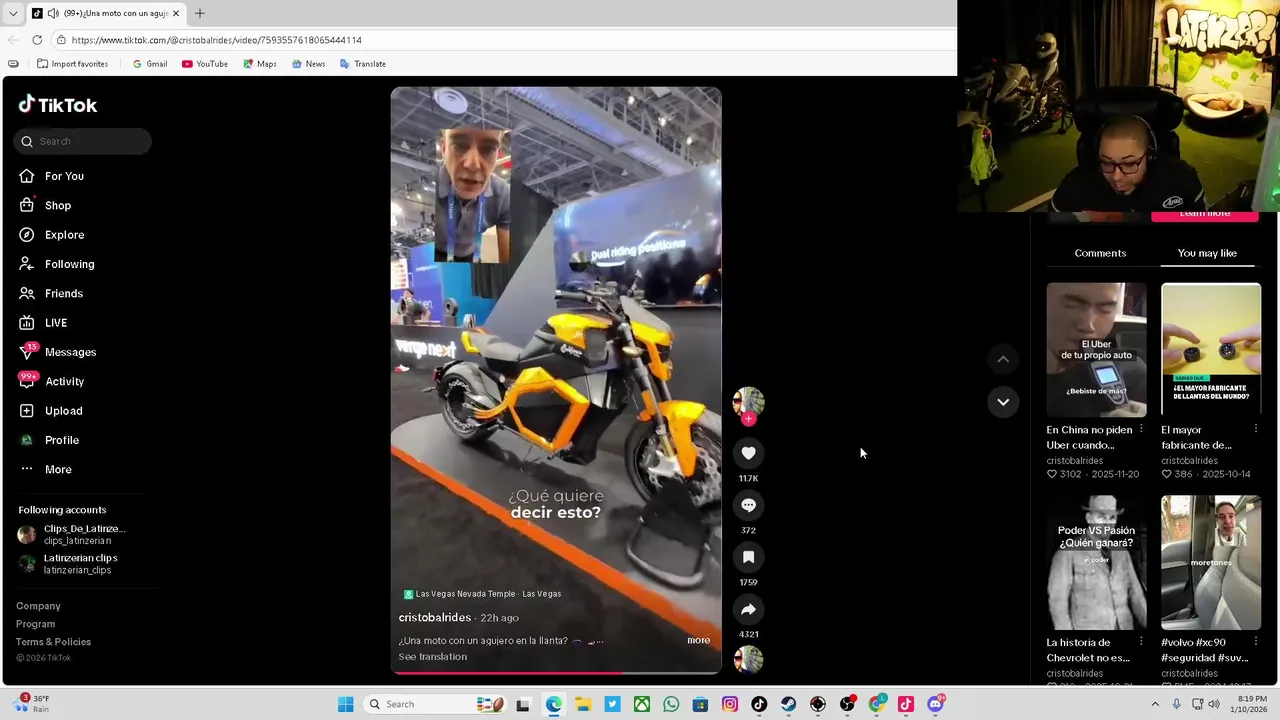Image resolution: width=1280 pixels, height=720 pixels.
Task: Open the 'moretones' Volvo video thumbnail
Action: (1211, 563)
